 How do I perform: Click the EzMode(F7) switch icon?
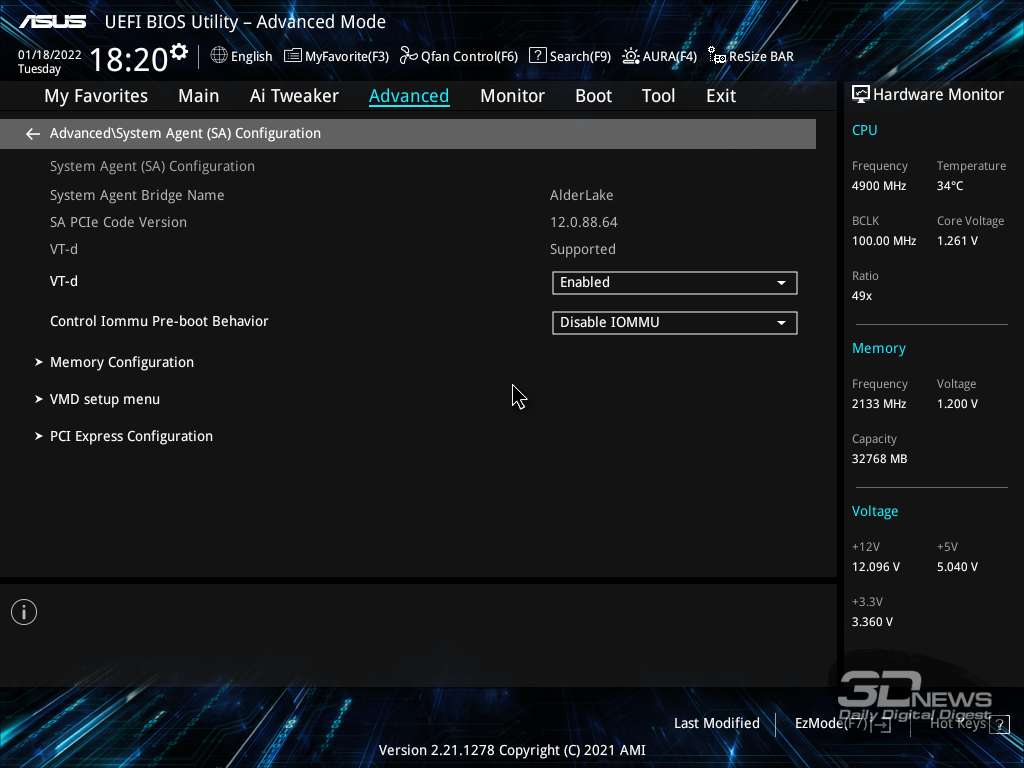tap(882, 724)
